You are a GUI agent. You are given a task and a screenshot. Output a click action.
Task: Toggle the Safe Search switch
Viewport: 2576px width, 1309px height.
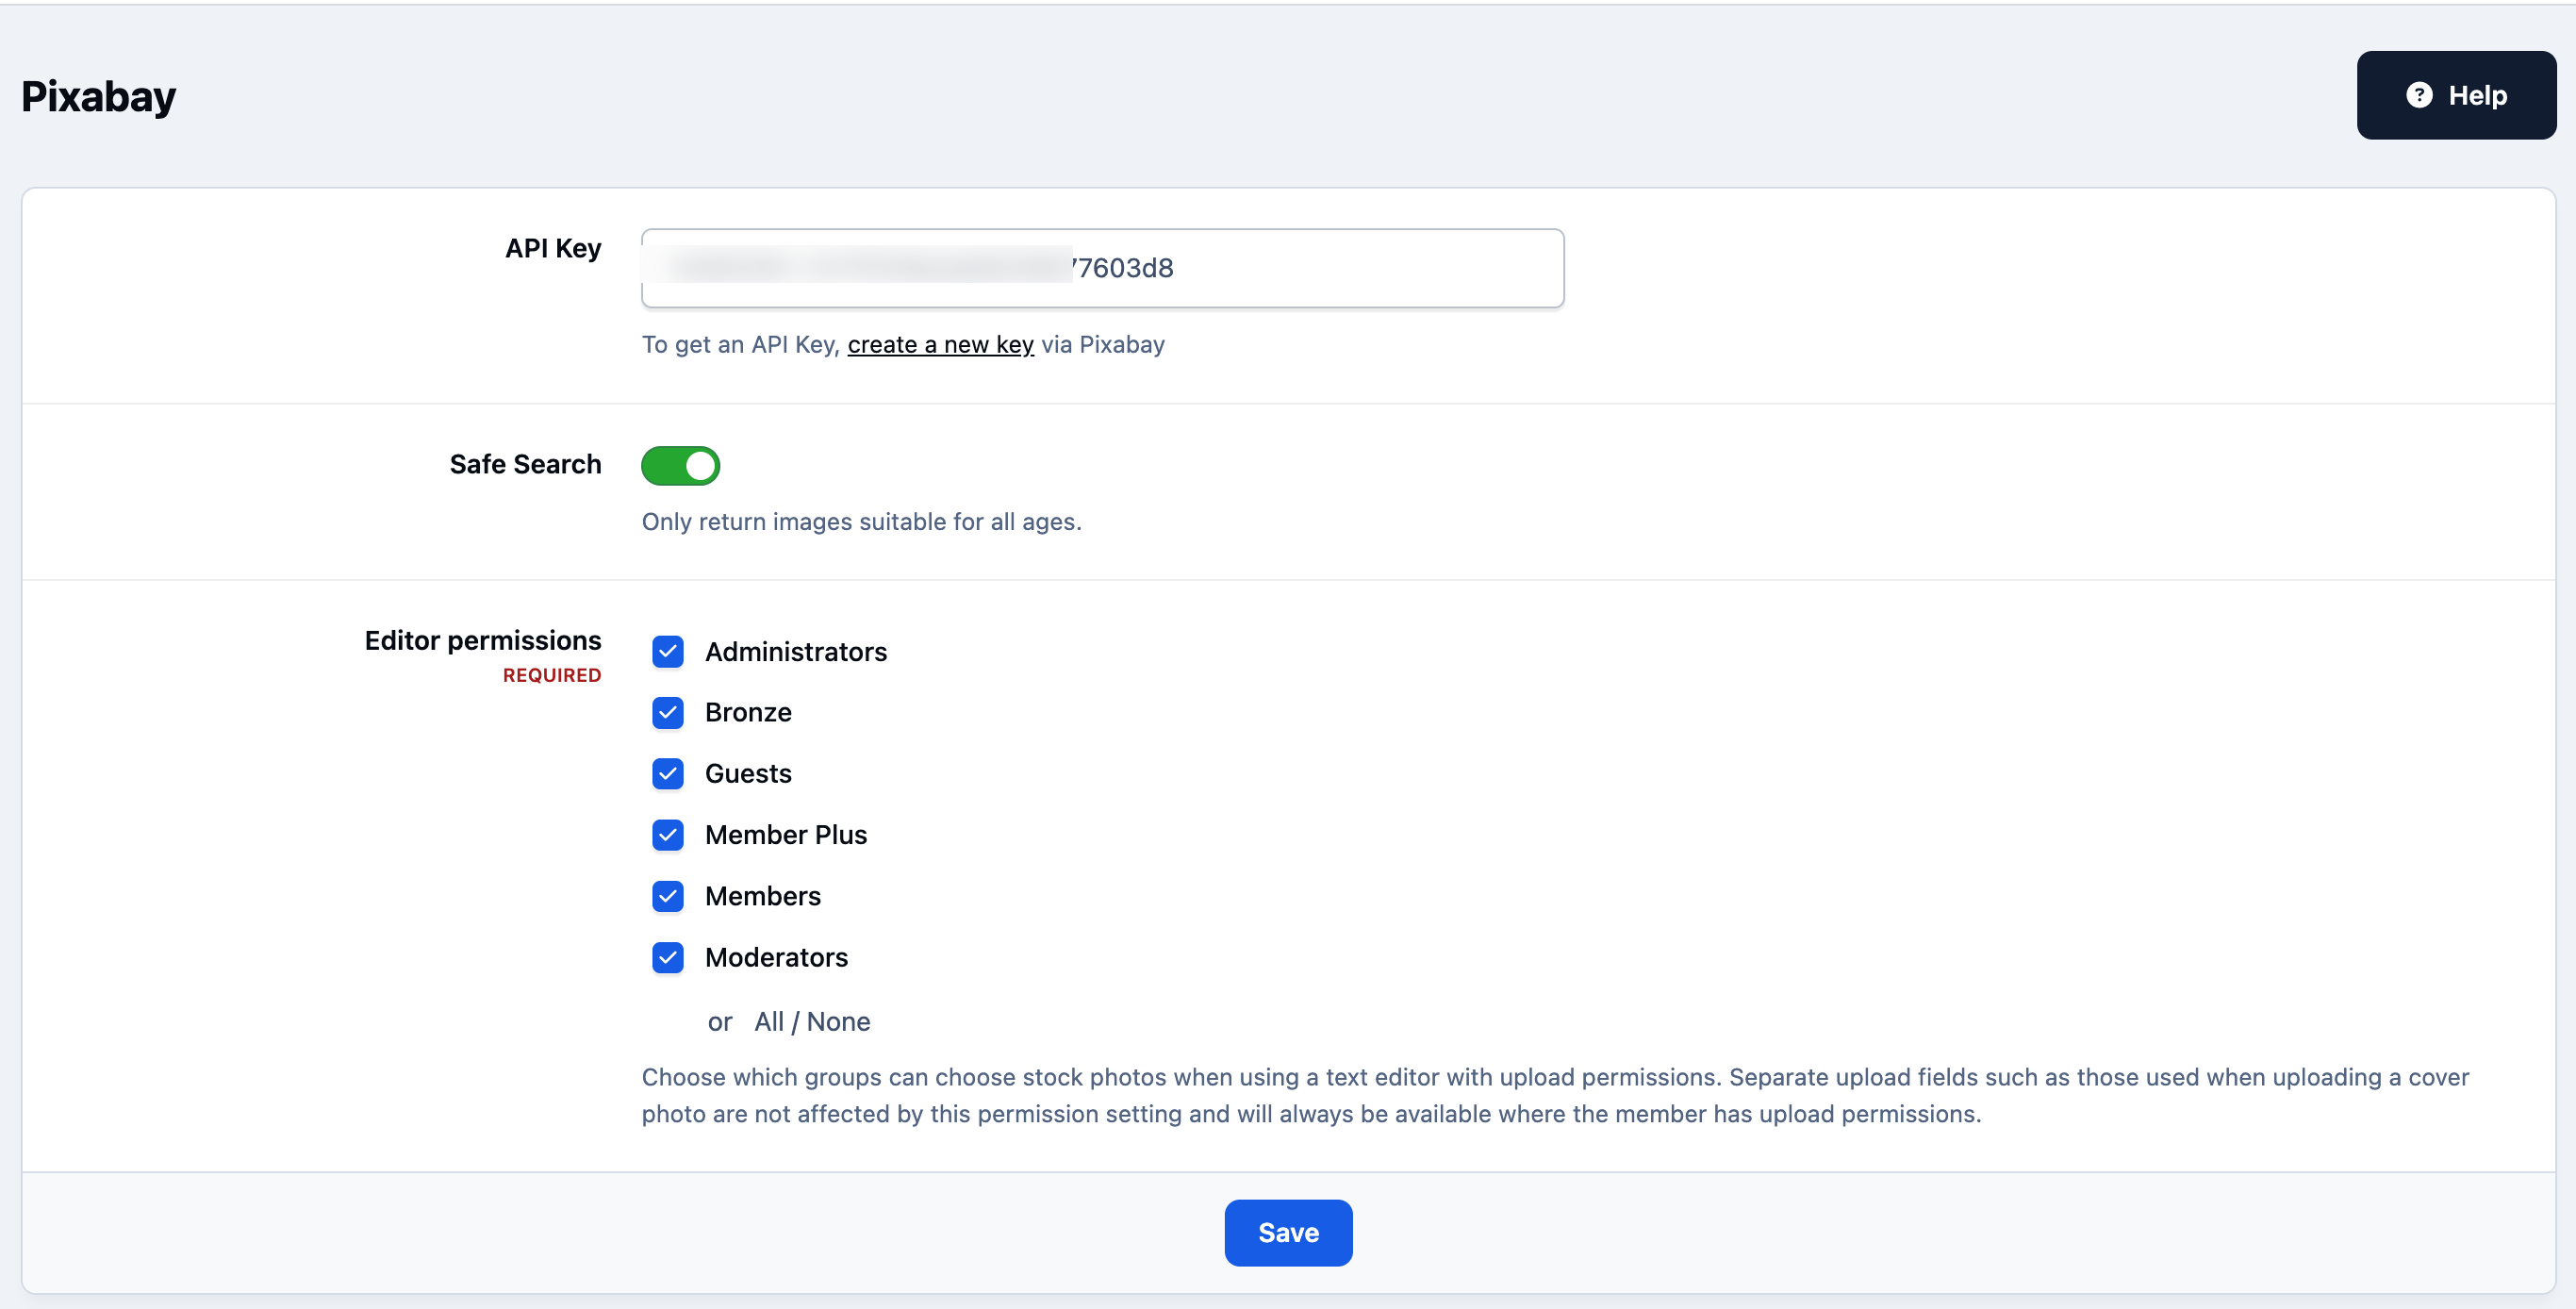pyautogui.click(x=680, y=465)
